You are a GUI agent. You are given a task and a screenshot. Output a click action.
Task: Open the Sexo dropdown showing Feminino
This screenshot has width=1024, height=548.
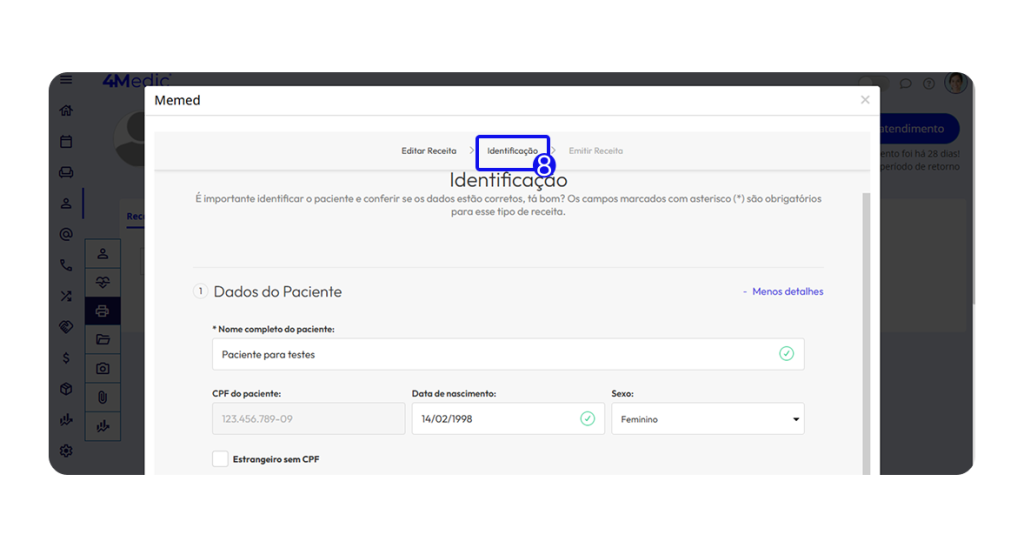tap(707, 419)
